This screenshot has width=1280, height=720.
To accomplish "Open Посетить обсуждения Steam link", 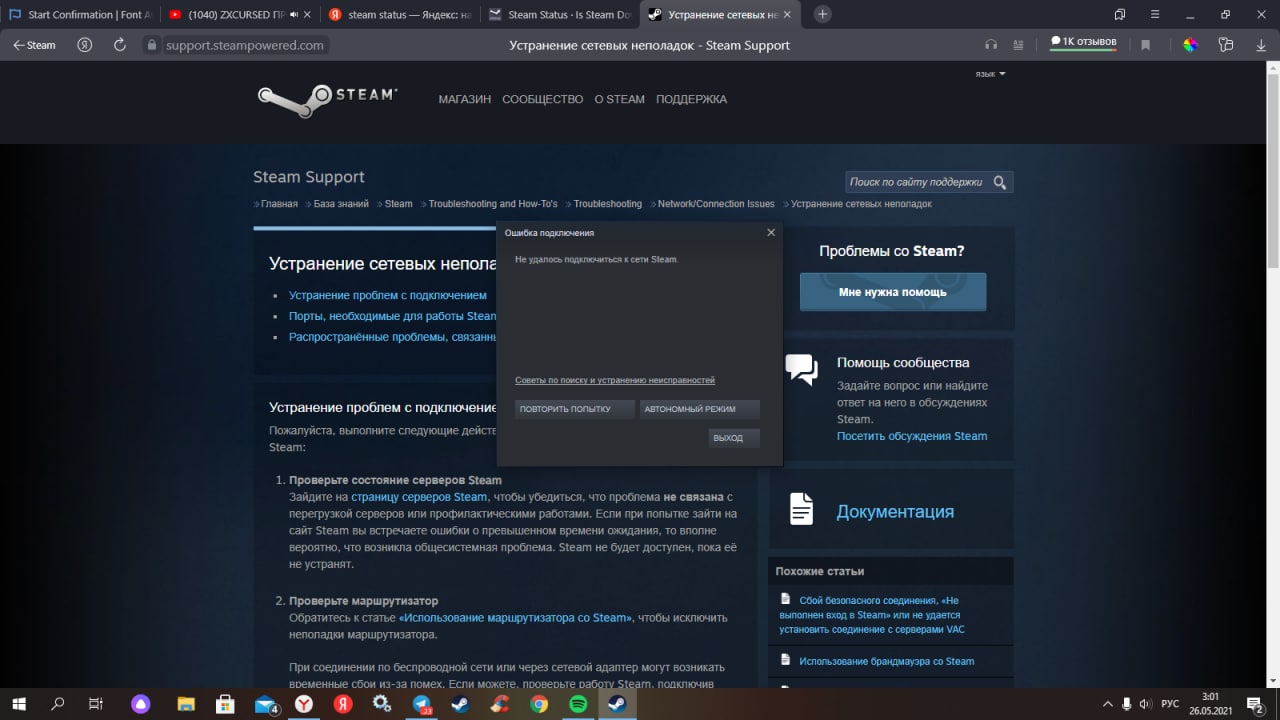I will pyautogui.click(x=912, y=436).
